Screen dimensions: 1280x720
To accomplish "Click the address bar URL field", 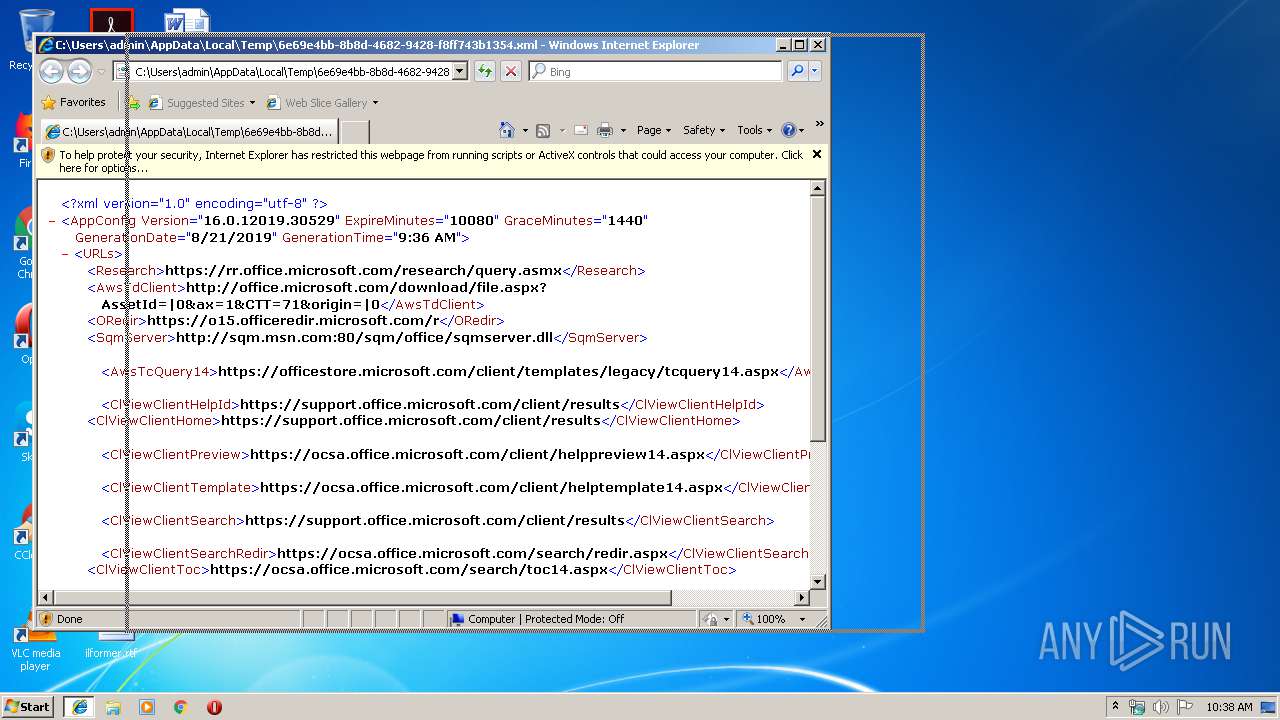I will coord(292,71).
